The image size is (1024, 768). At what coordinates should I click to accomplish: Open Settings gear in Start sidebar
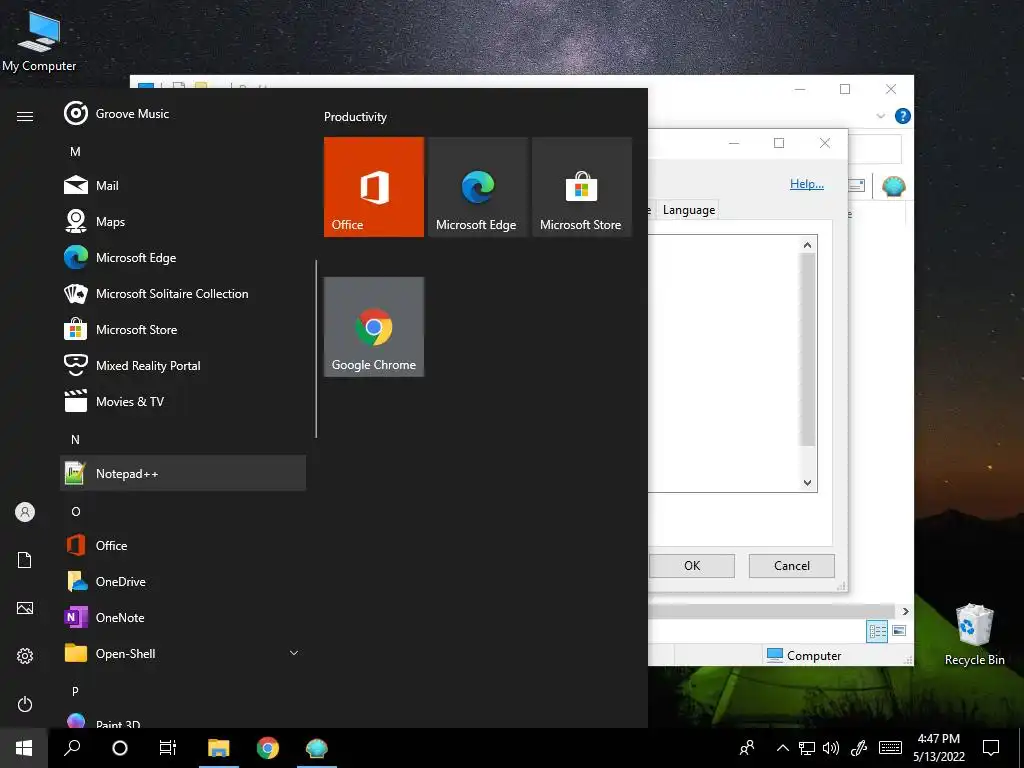click(x=25, y=656)
